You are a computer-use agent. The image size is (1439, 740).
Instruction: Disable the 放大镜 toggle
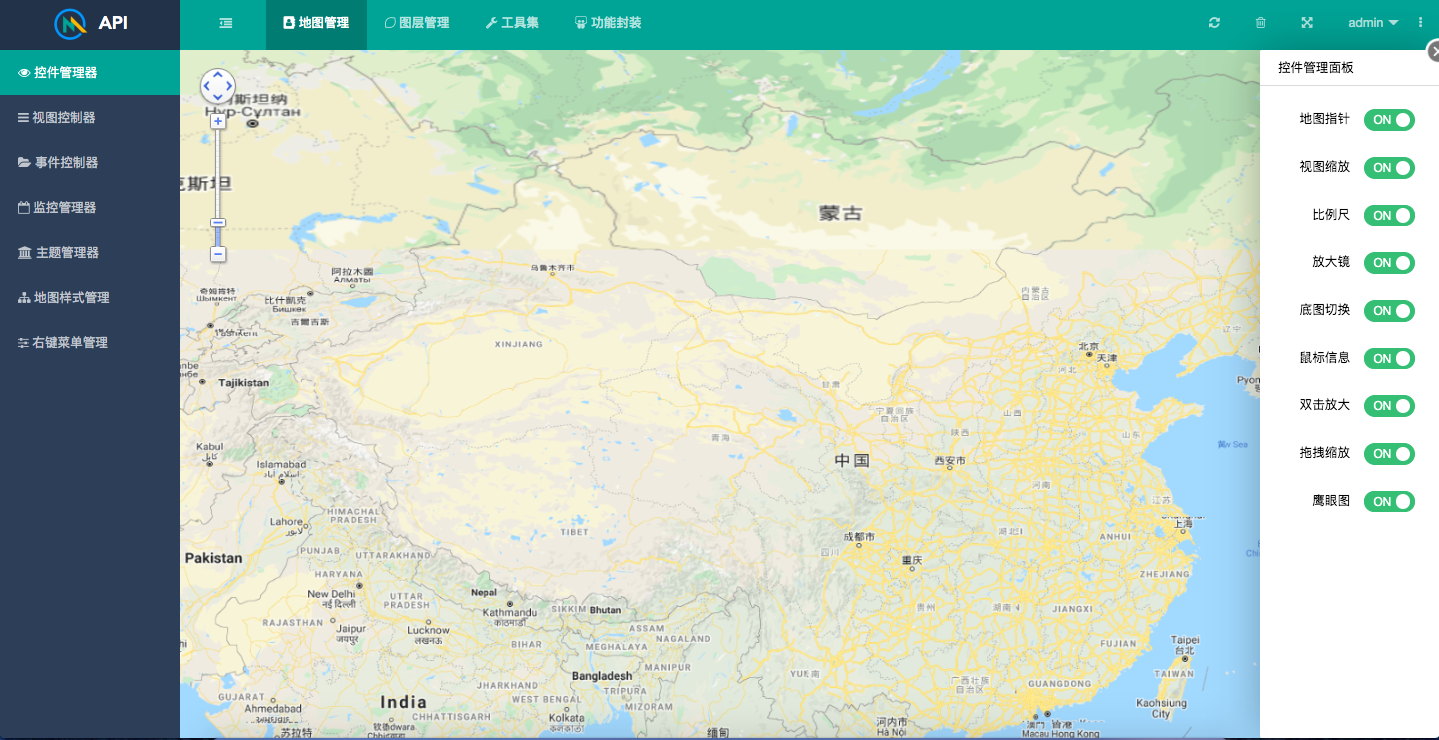[x=1389, y=263]
